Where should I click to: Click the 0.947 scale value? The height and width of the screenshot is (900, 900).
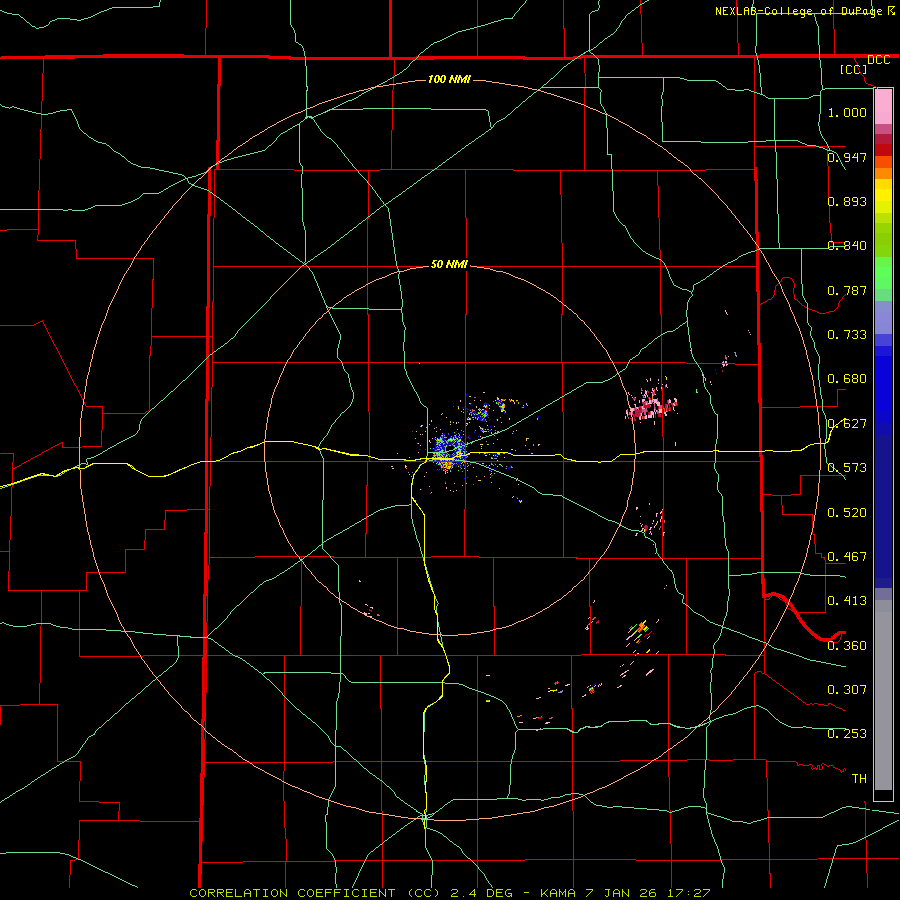tap(847, 157)
